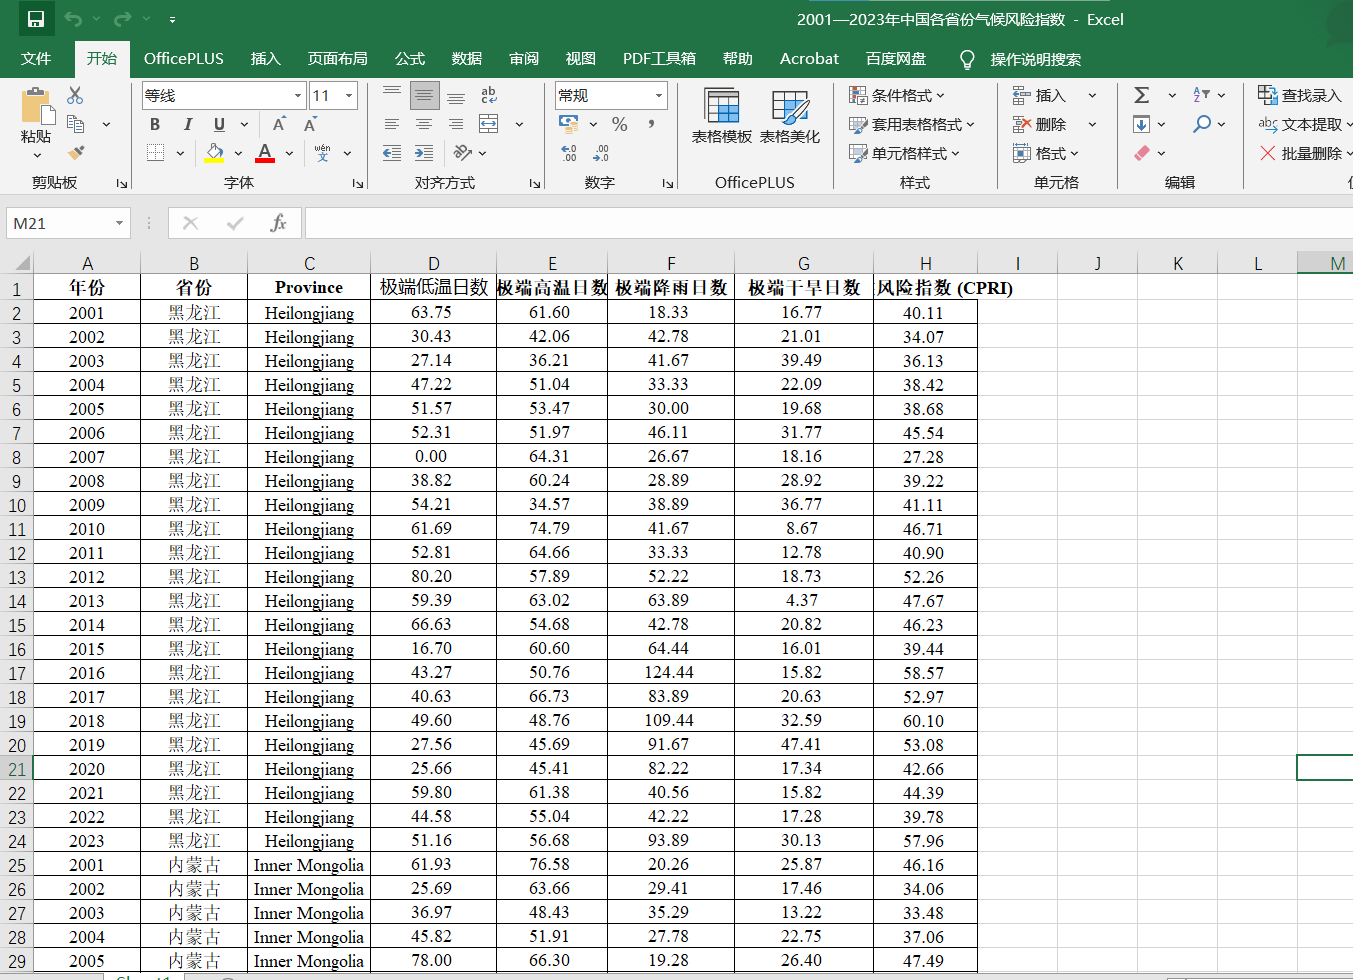Open 表格美化 table beautify tool

(789, 116)
